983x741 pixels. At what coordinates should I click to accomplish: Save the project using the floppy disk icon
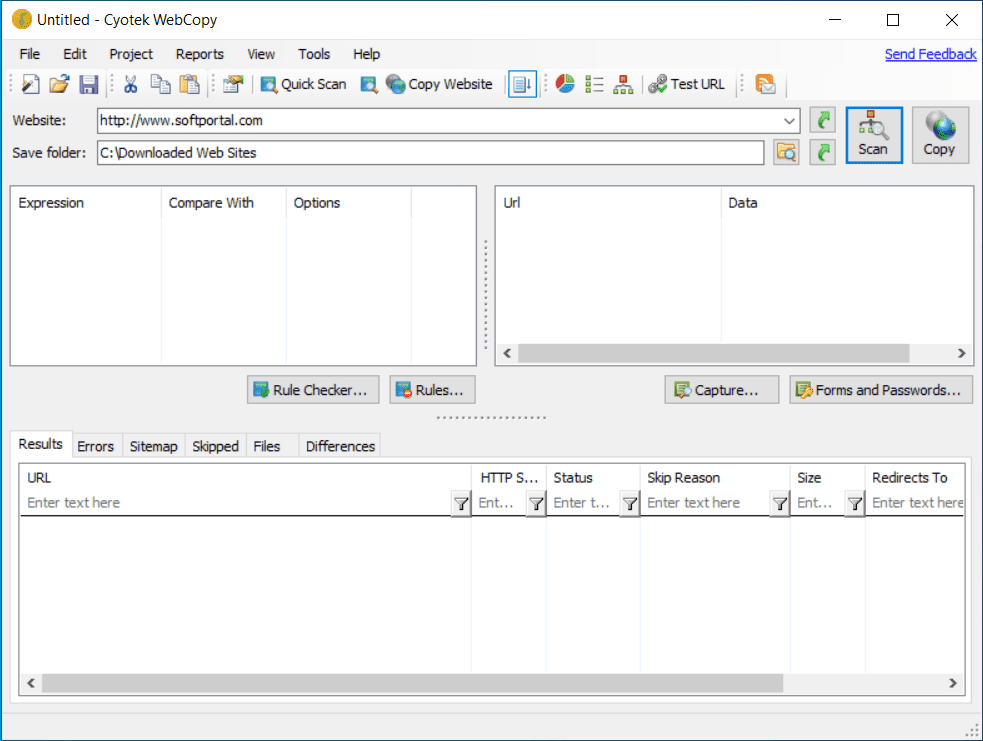tap(89, 85)
